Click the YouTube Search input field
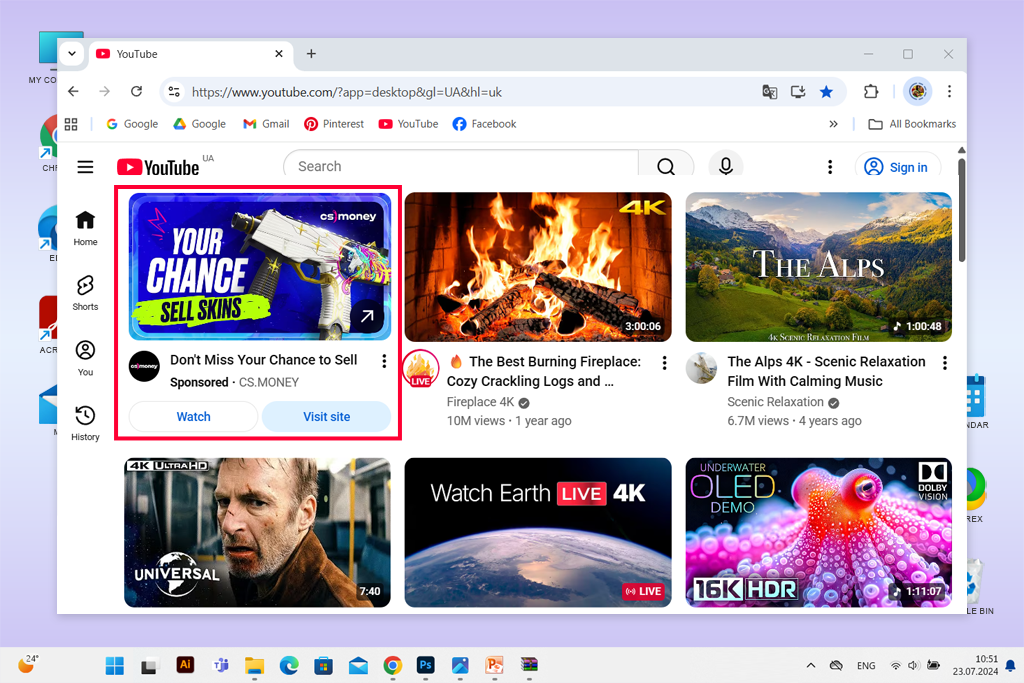1024x683 pixels. click(460, 166)
